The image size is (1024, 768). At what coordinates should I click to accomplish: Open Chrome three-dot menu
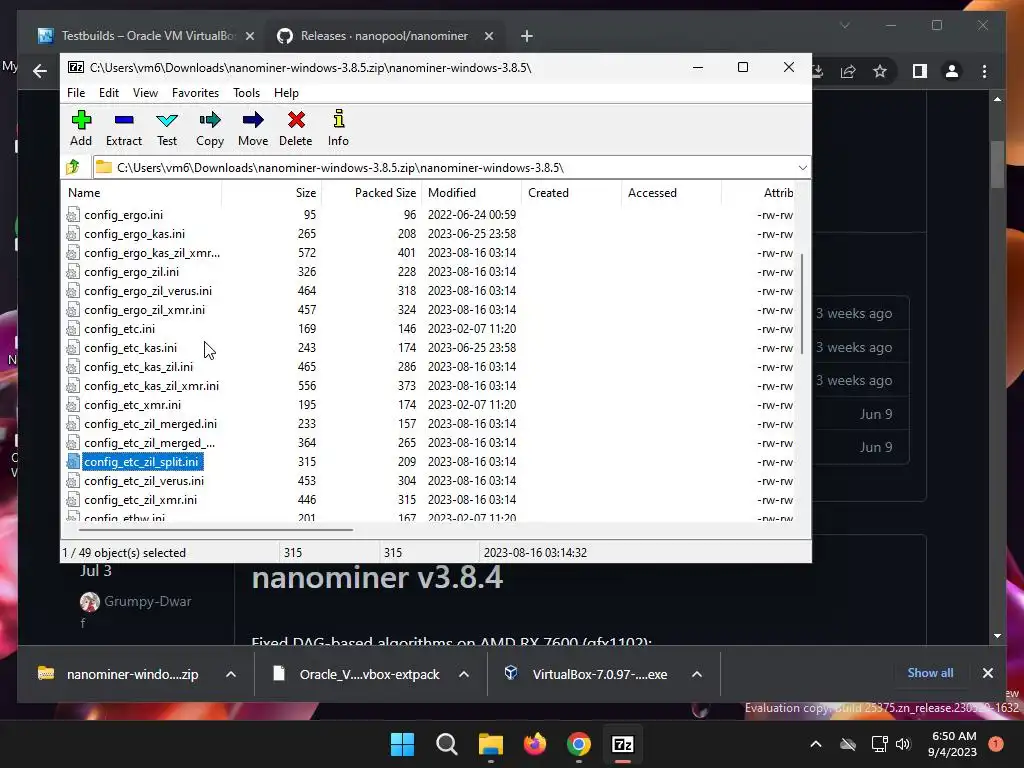coord(984,71)
